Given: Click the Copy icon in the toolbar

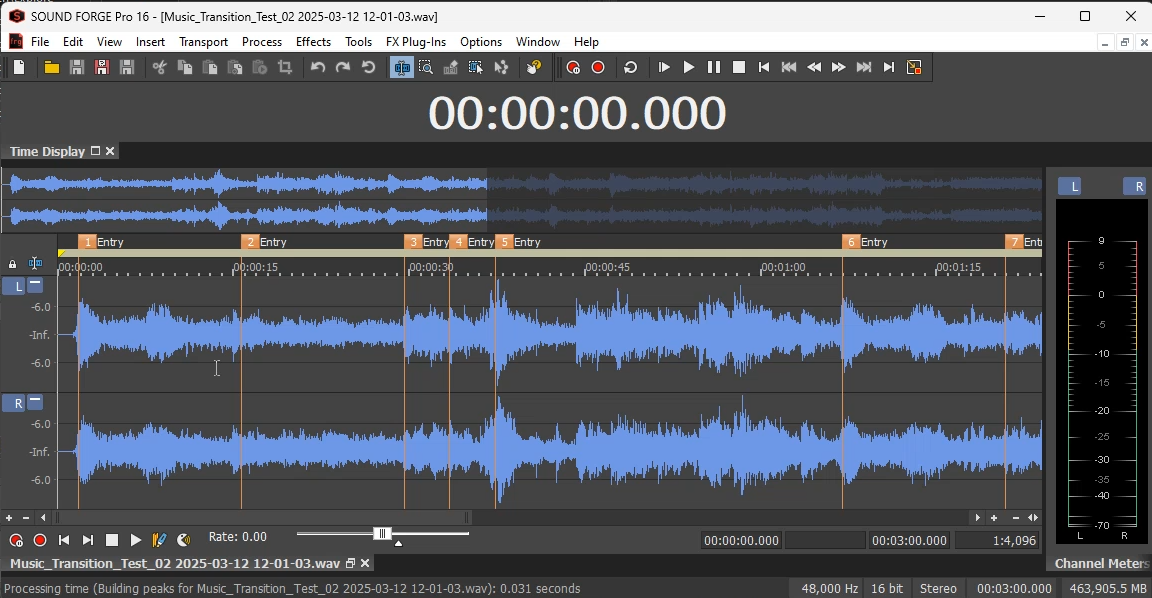Looking at the screenshot, I should pyautogui.click(x=184, y=68).
